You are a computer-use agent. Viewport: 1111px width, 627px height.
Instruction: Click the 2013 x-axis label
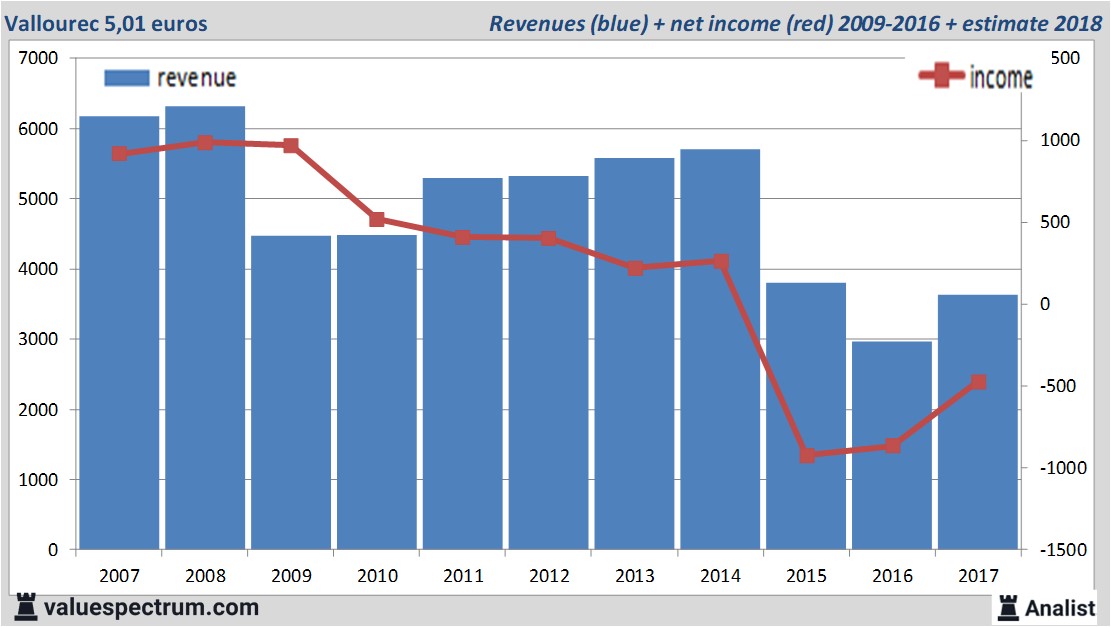pyautogui.click(x=634, y=575)
